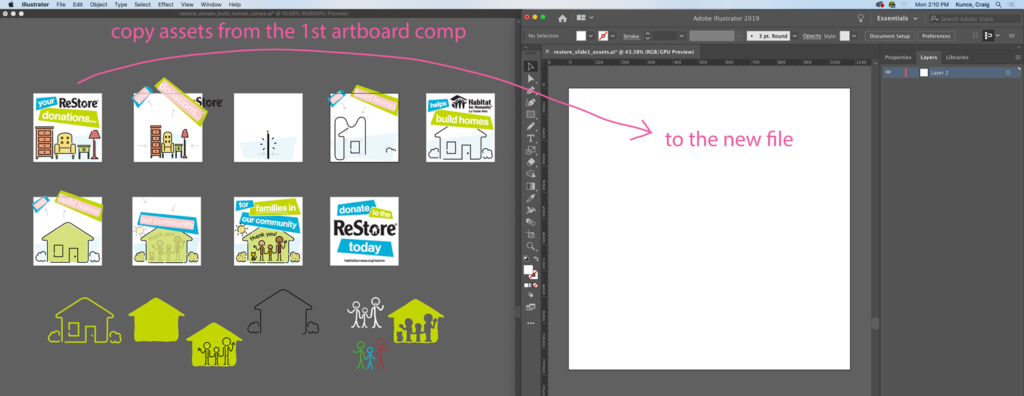Select the Gradient tool
This screenshot has height=396, width=1024.
coord(531,186)
